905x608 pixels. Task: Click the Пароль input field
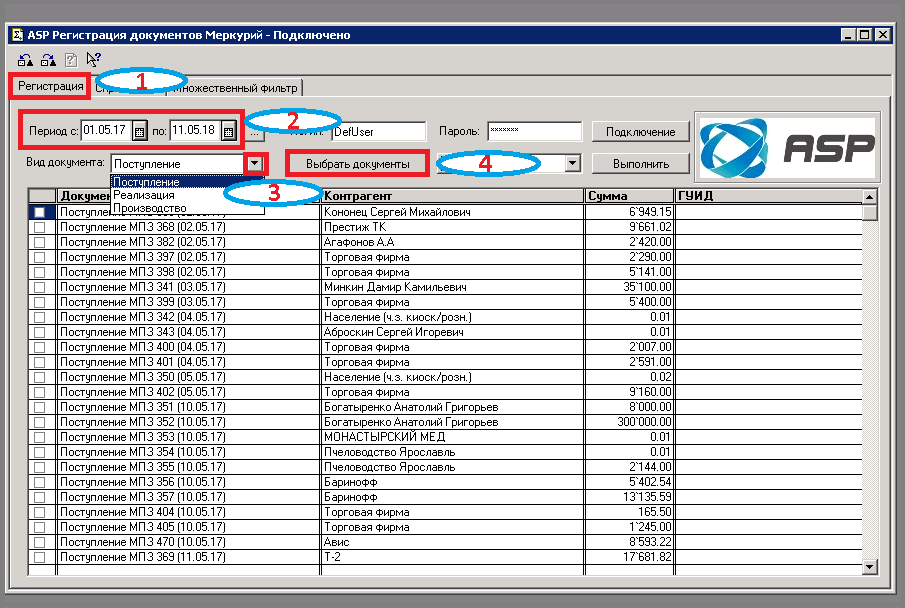[x=534, y=131]
